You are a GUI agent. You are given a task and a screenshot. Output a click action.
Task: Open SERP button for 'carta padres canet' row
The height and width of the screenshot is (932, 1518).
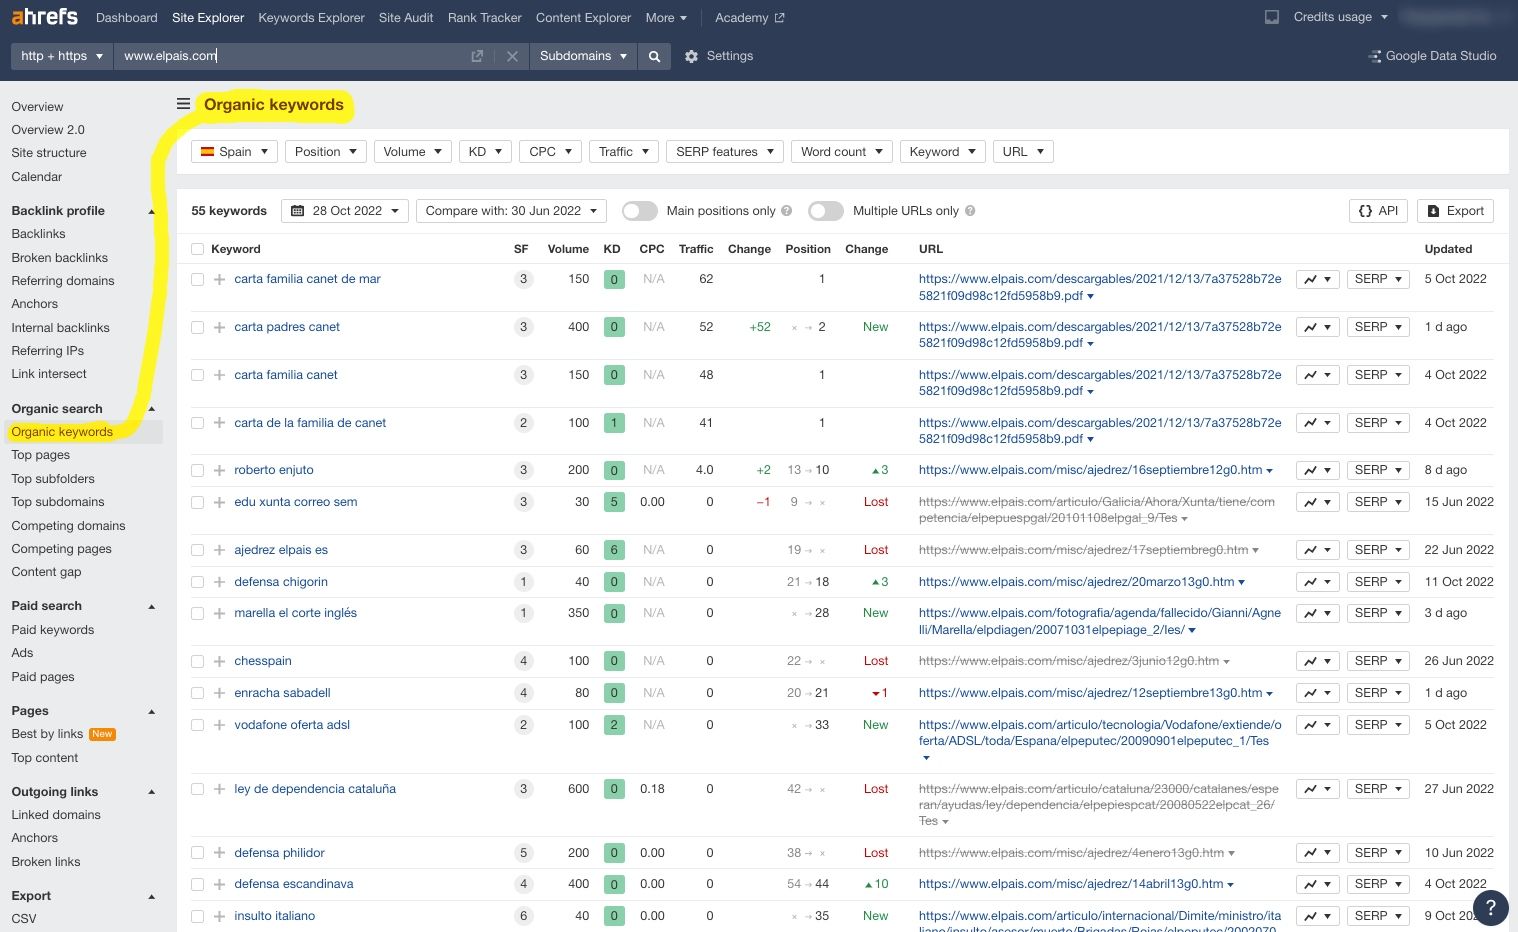(1378, 328)
